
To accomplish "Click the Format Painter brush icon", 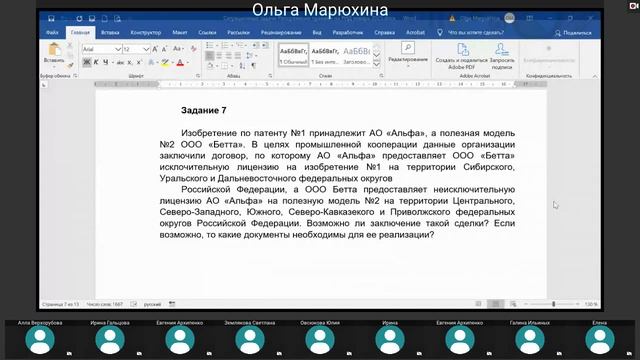I will coord(70,65).
